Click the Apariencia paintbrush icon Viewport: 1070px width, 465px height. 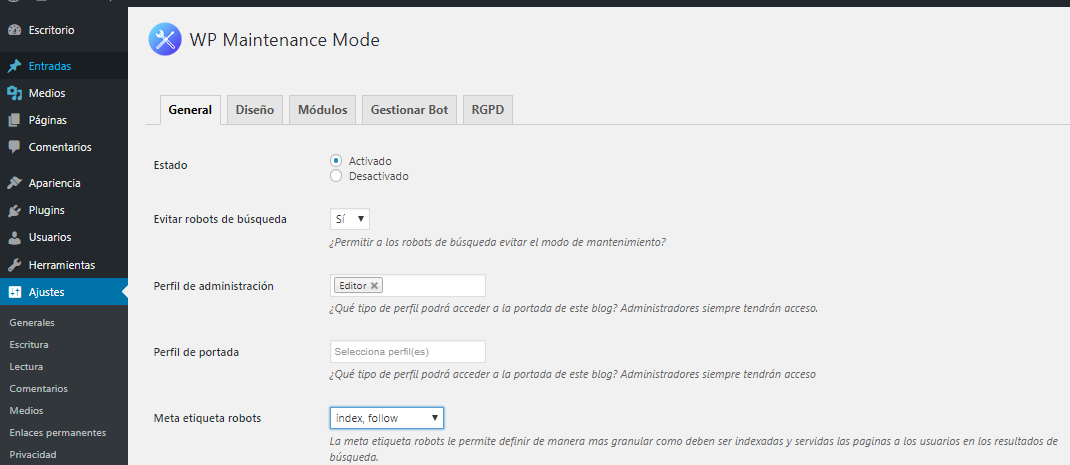(x=14, y=183)
